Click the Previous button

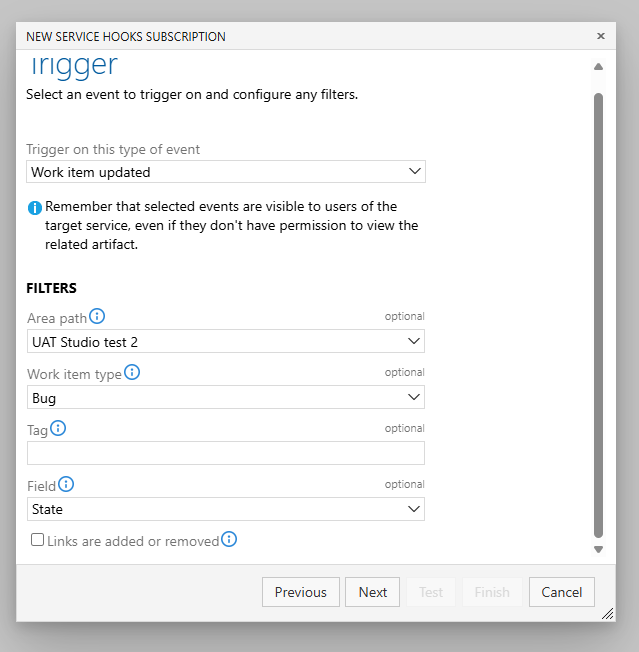[301, 592]
